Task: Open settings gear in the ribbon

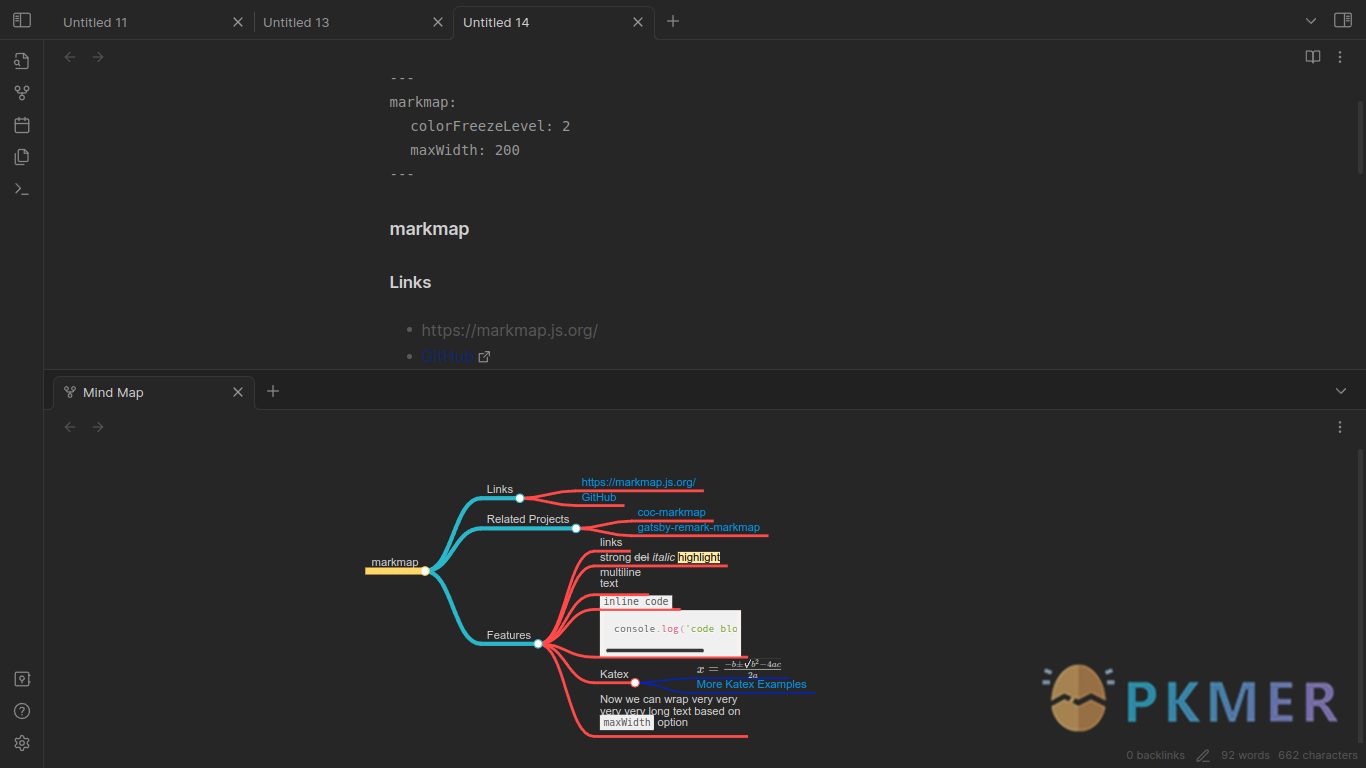Action: 21,743
